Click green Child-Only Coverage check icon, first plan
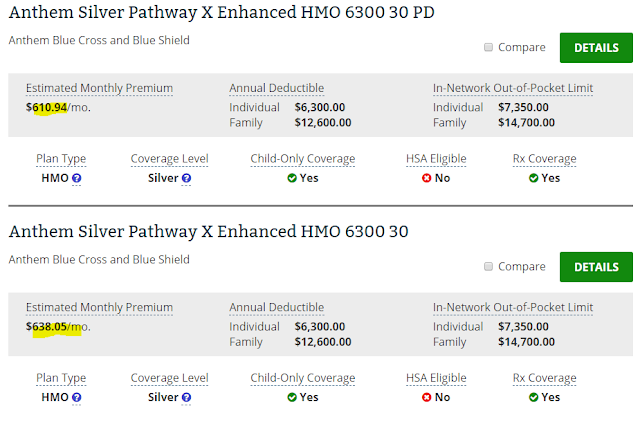Image resolution: width=640 pixels, height=424 pixels. pyautogui.click(x=292, y=178)
